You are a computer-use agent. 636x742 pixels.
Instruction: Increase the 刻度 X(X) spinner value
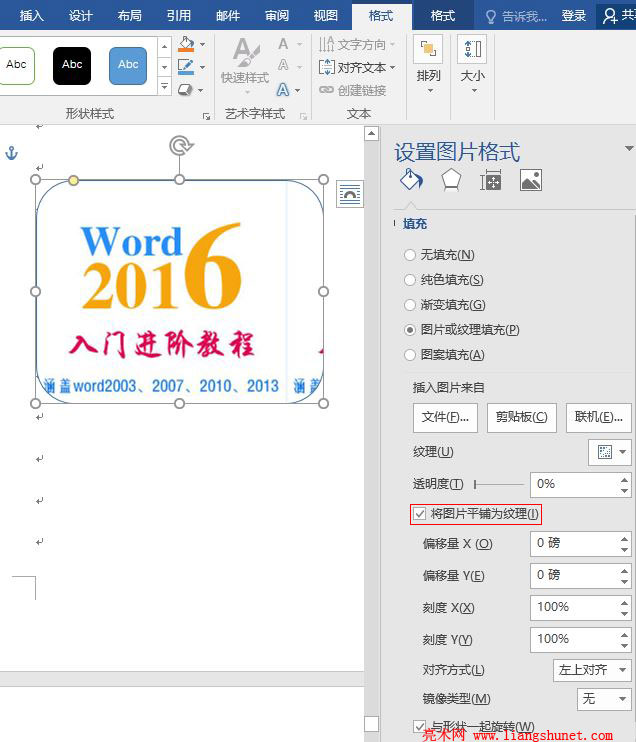point(625,602)
